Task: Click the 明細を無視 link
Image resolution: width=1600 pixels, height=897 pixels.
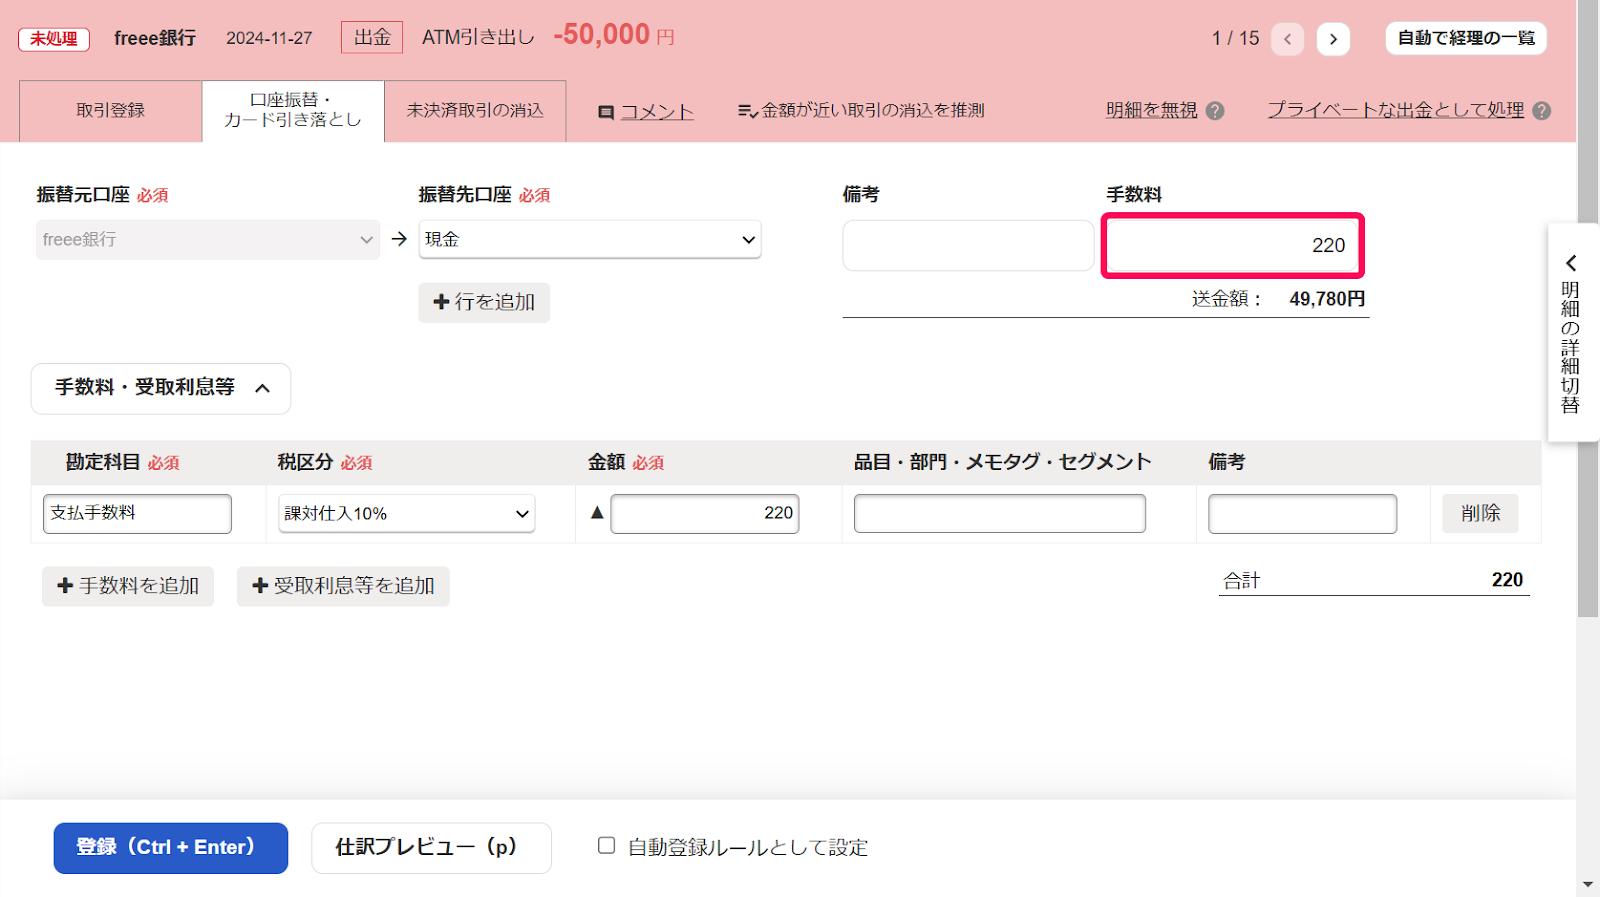Action: coord(1151,111)
